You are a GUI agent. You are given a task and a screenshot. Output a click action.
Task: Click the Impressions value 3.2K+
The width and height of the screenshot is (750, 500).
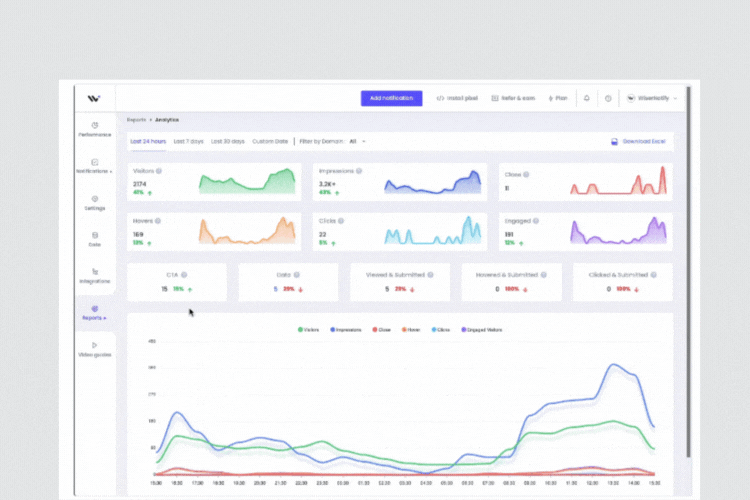(328, 184)
